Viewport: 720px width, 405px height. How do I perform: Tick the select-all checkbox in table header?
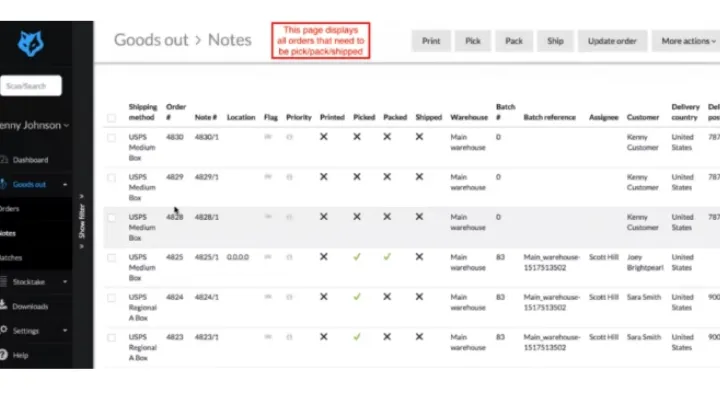(112, 118)
